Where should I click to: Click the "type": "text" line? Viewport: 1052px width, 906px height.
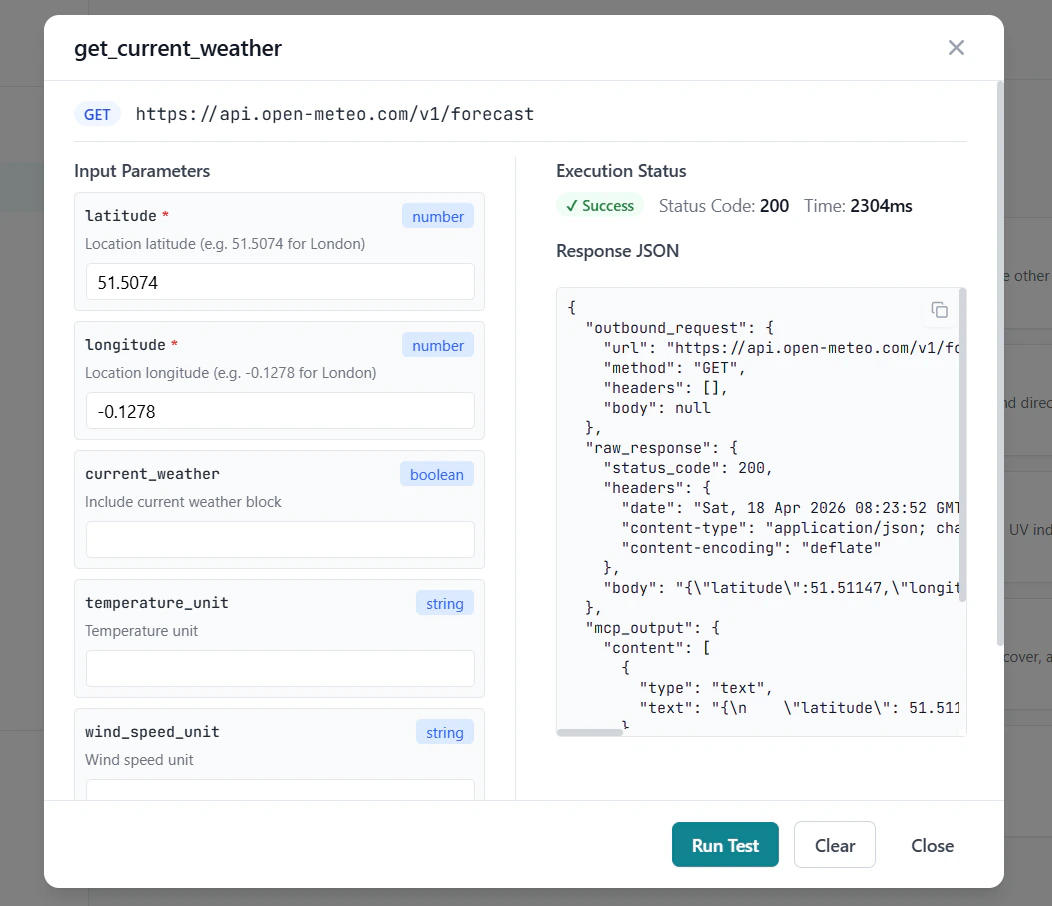tap(706, 688)
